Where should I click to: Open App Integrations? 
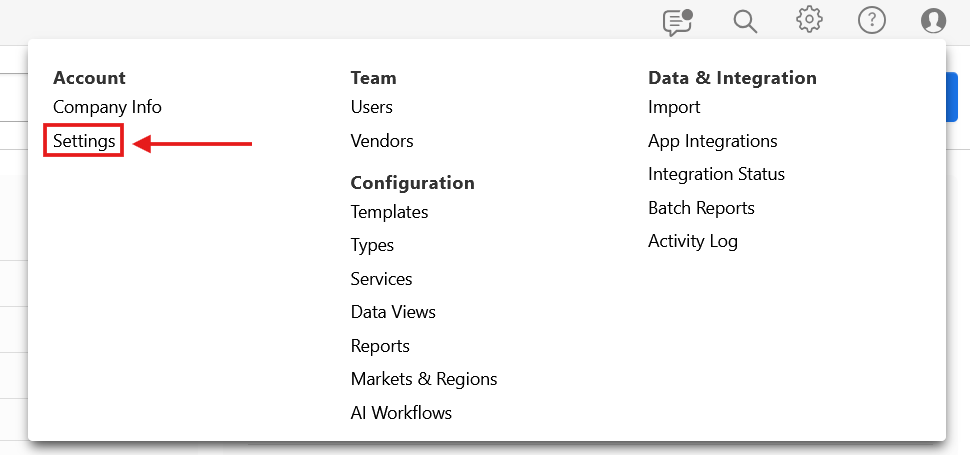[712, 141]
